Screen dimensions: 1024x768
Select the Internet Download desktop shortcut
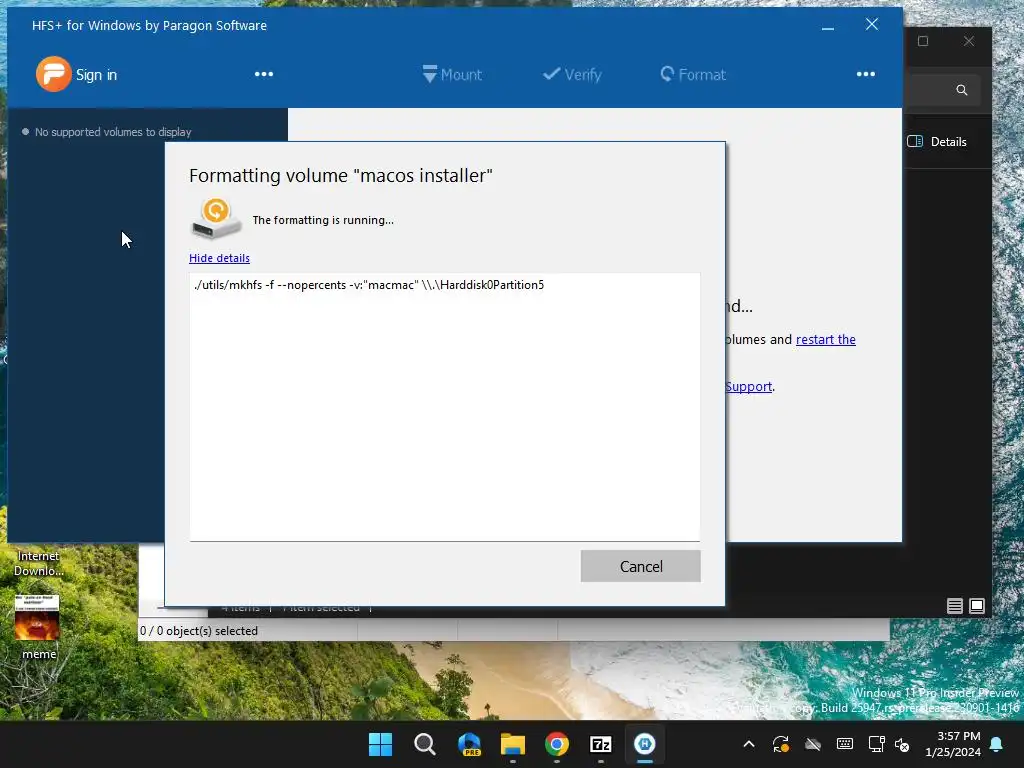point(39,562)
